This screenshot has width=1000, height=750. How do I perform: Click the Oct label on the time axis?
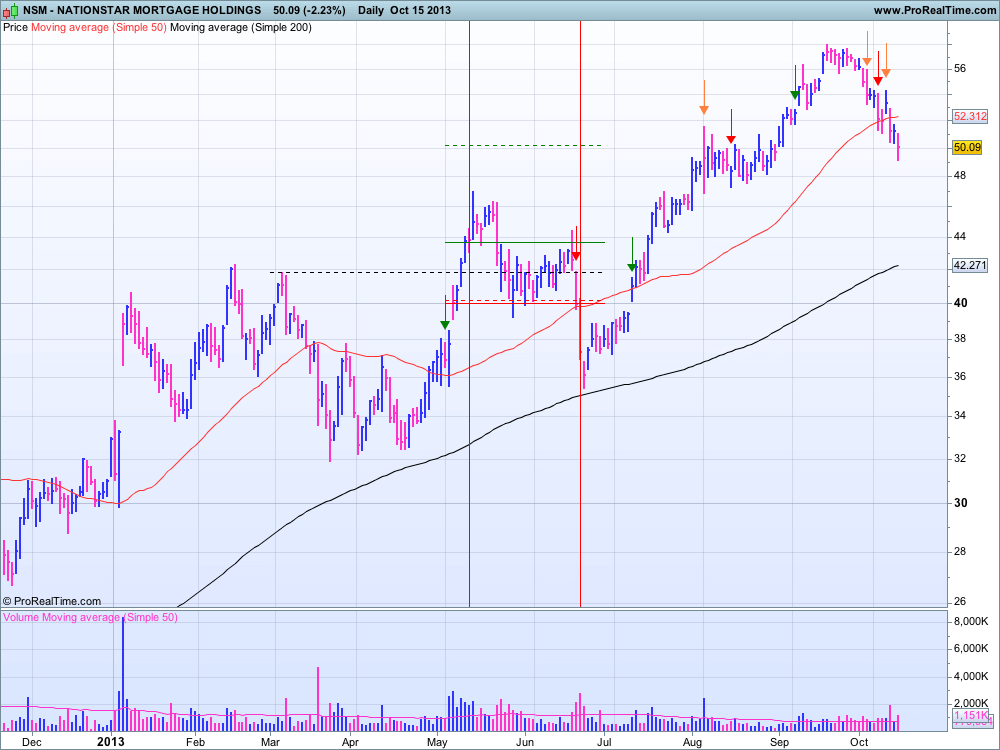[x=859, y=742]
